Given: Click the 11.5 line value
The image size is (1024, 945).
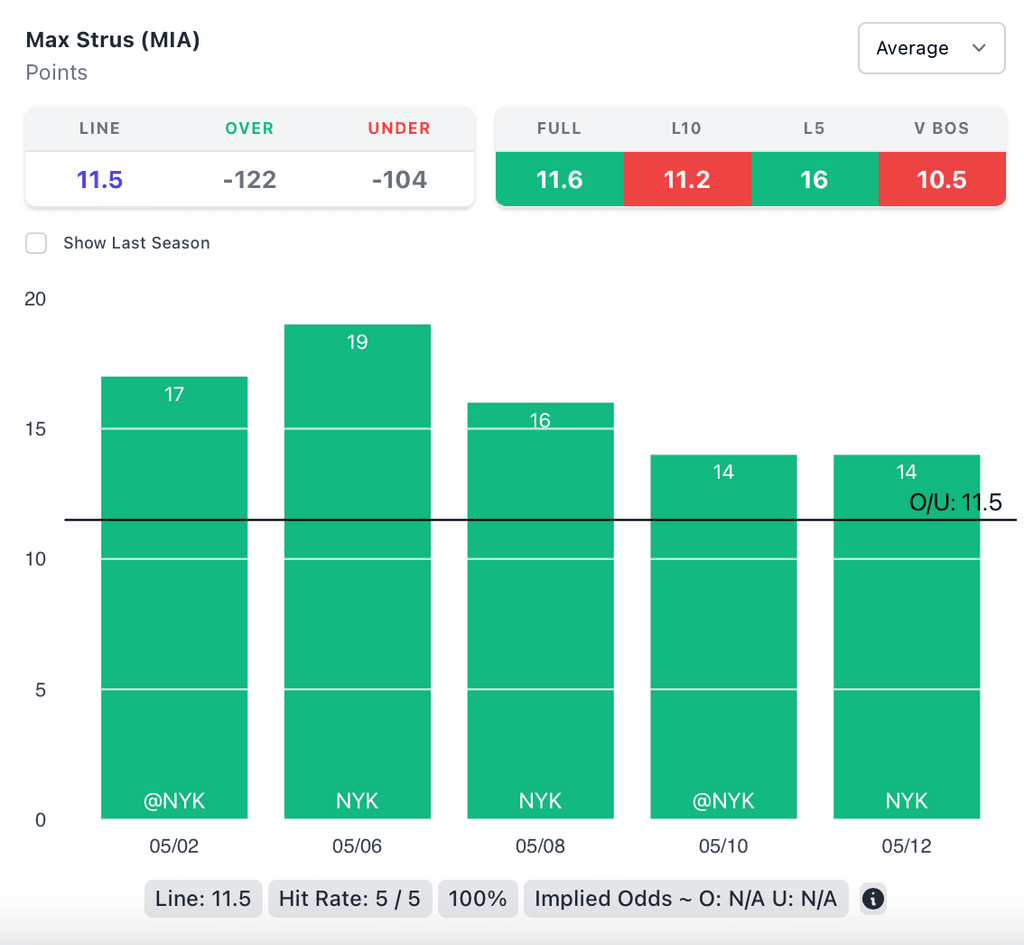Looking at the screenshot, I should (x=100, y=180).
